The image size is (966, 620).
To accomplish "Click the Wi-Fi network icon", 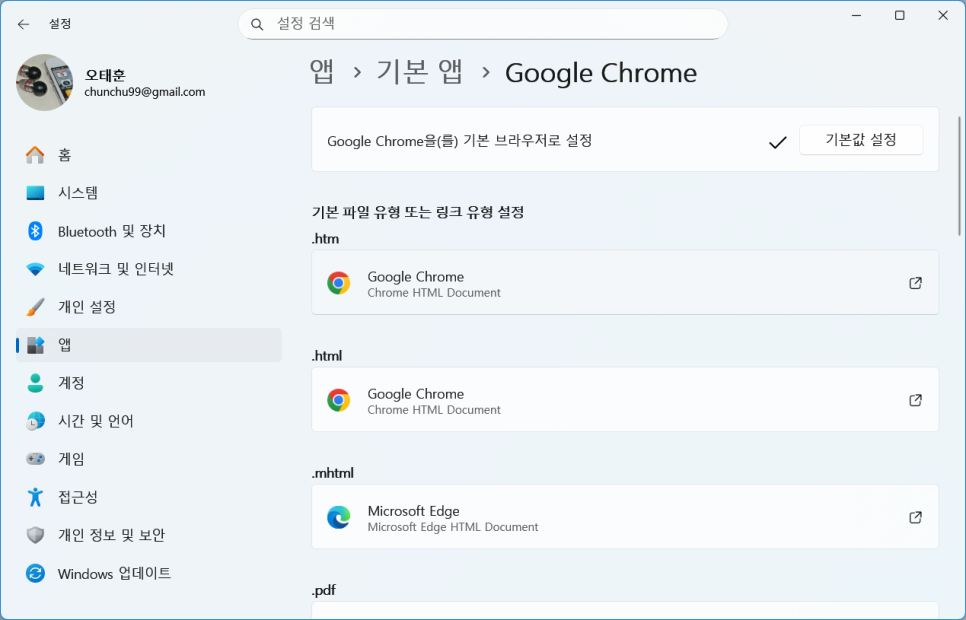I will click(x=35, y=269).
